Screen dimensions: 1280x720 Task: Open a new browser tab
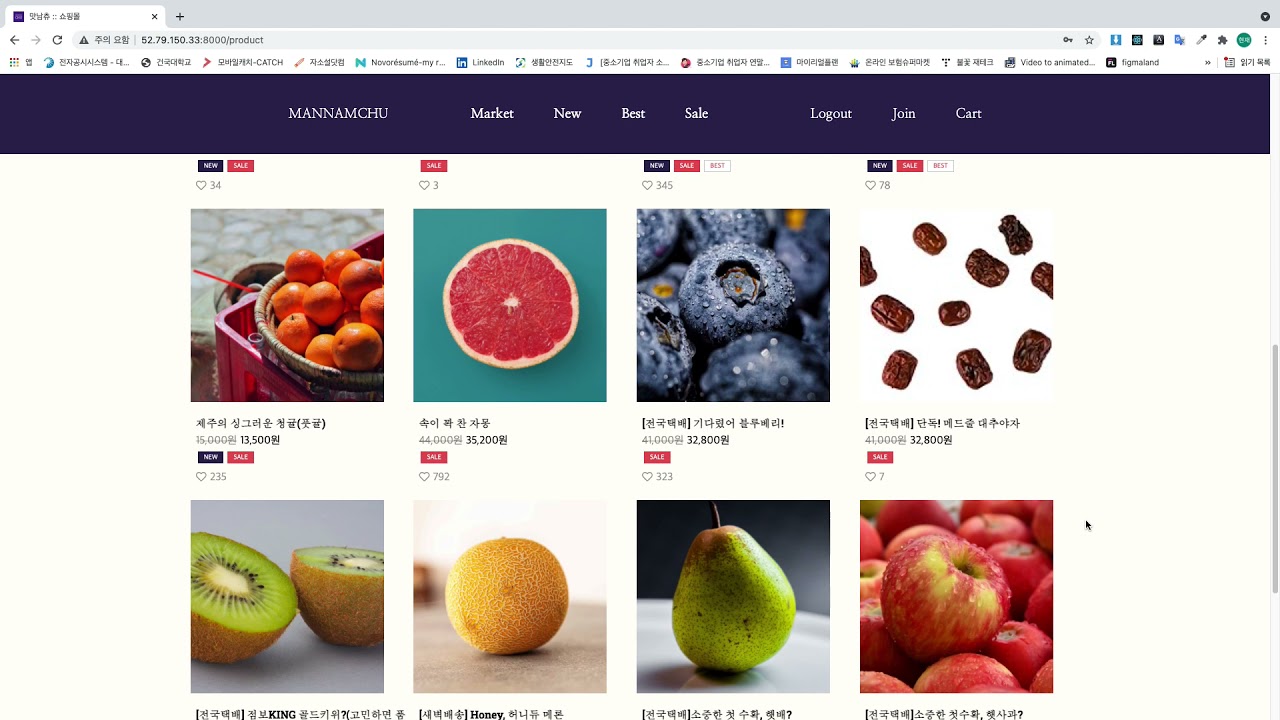tap(180, 16)
